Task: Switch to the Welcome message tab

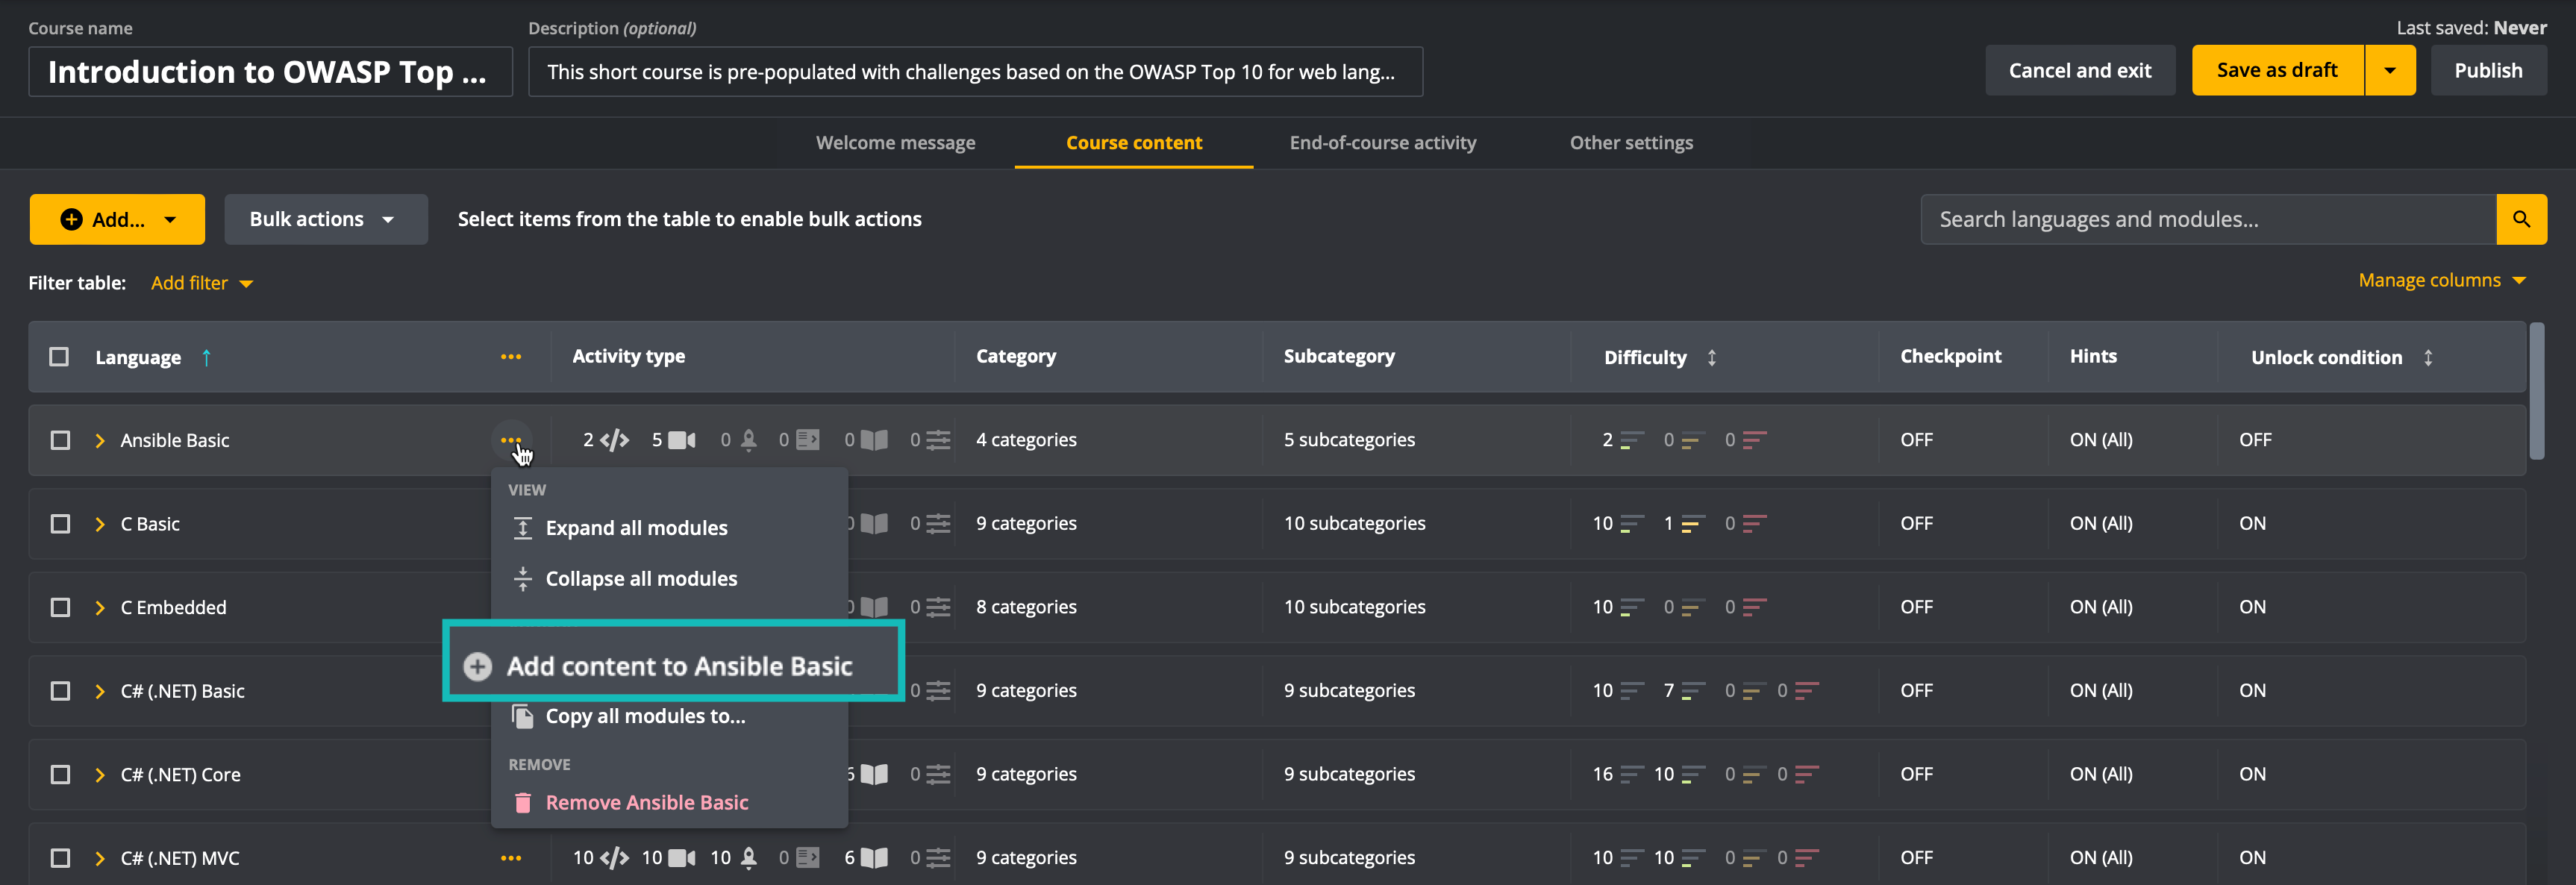Action: click(895, 143)
